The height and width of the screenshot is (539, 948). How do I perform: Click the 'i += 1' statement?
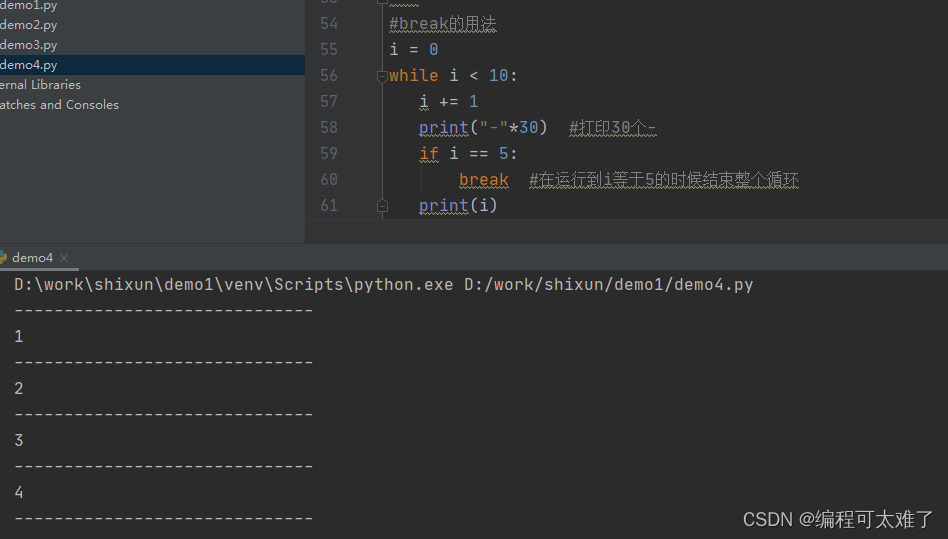[449, 102]
